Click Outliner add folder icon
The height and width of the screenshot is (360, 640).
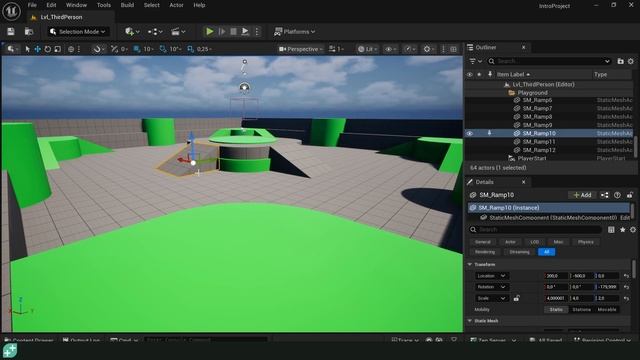[x=620, y=61]
